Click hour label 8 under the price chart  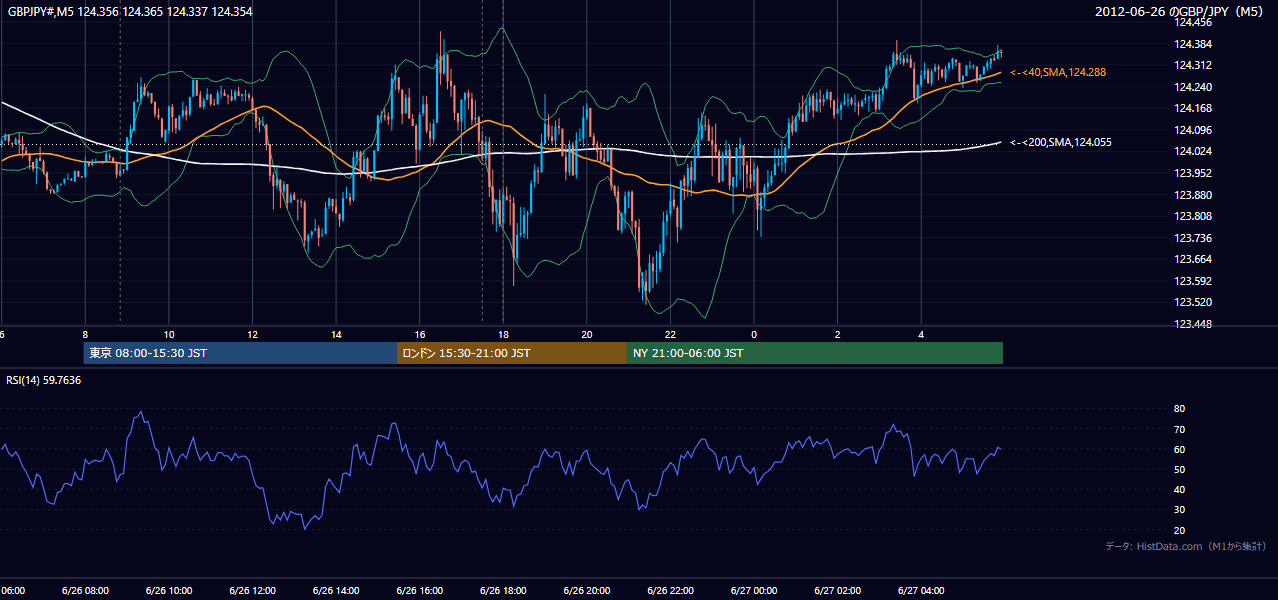[85, 334]
